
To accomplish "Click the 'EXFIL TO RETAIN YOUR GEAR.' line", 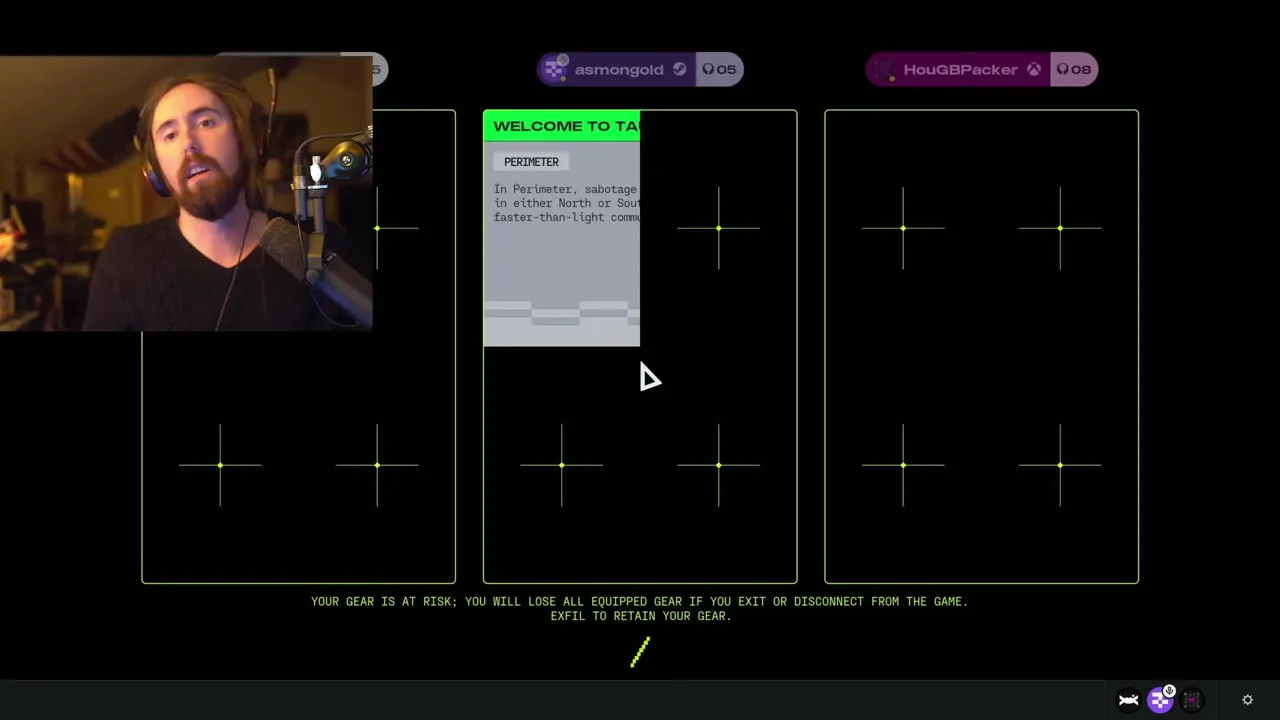I will click(640, 616).
